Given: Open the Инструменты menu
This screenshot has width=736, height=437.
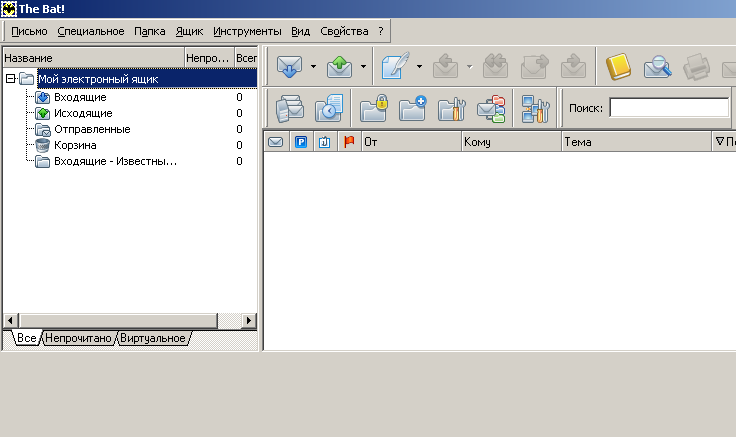Looking at the screenshot, I should [247, 31].
